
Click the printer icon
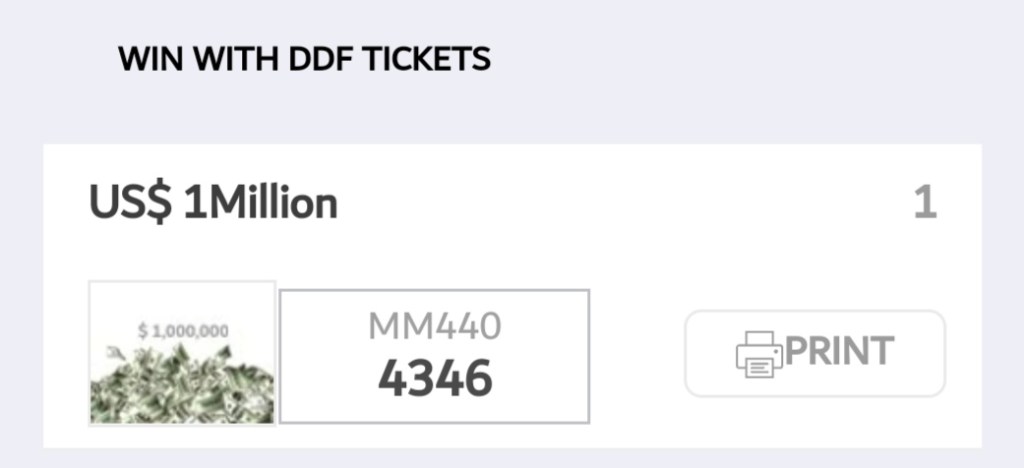click(759, 354)
